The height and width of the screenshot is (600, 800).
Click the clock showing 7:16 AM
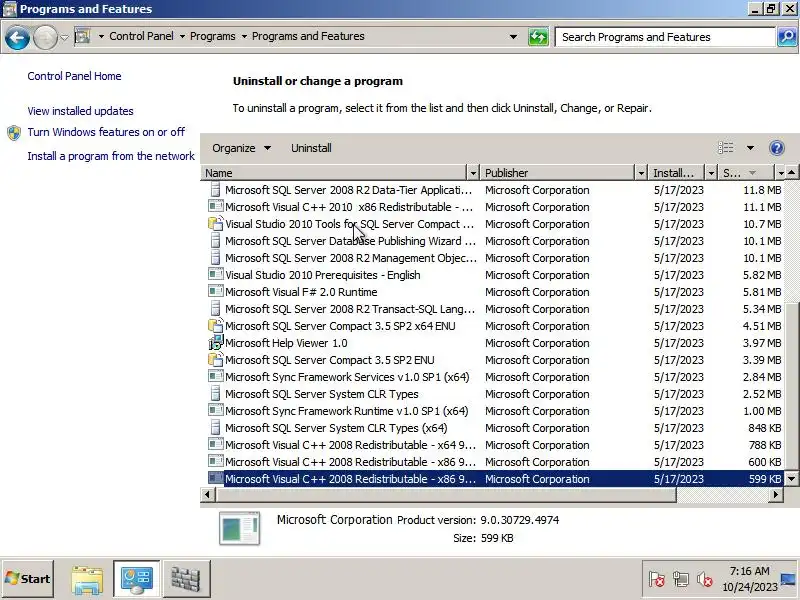pyautogui.click(x=749, y=571)
